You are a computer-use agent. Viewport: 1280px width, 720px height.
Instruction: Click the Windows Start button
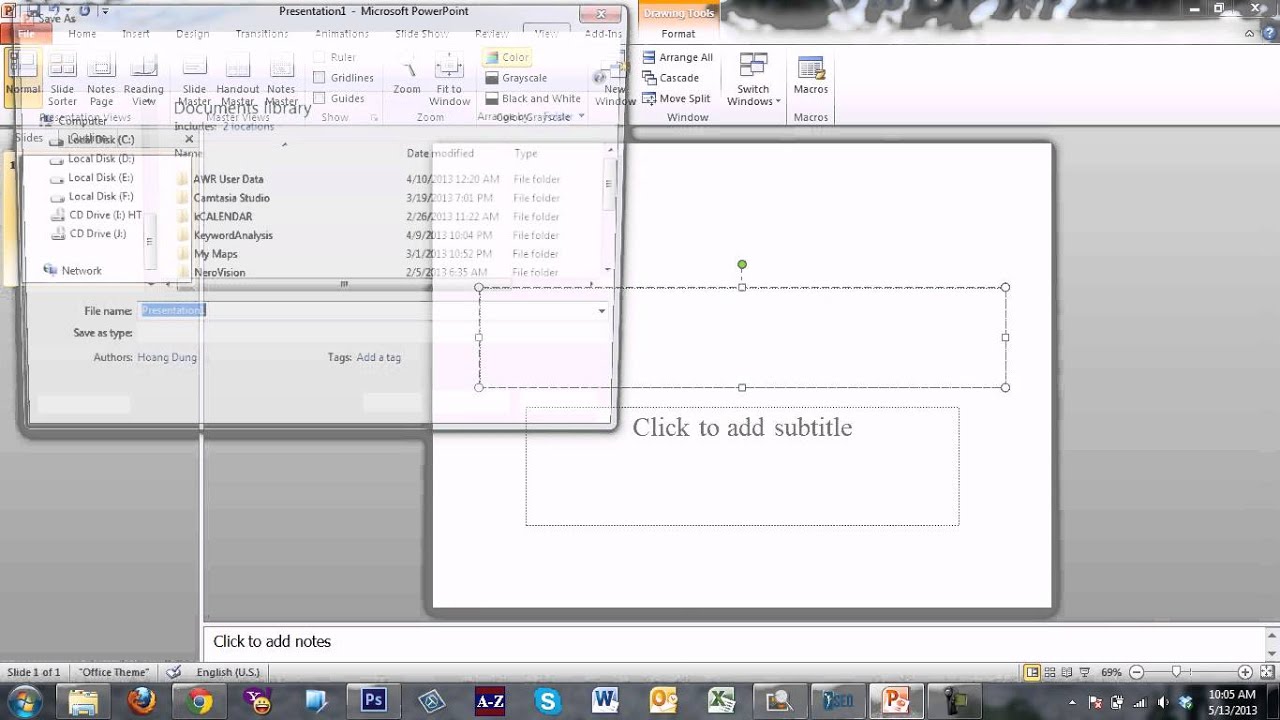pos(25,701)
